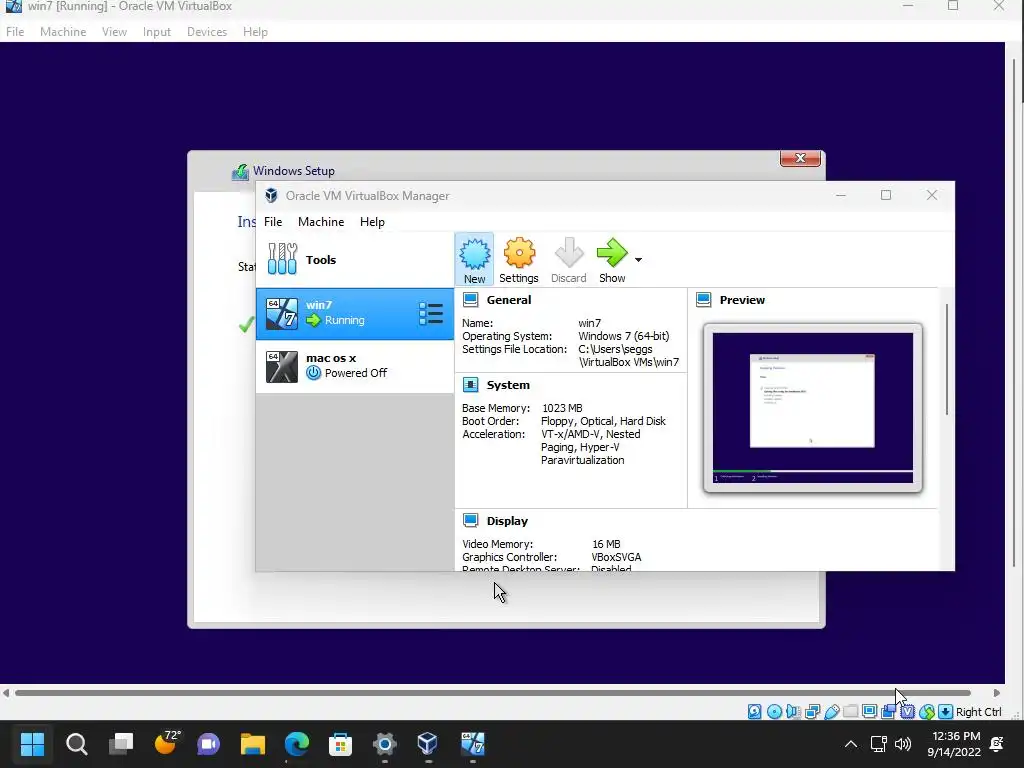The image size is (1024, 768).
Task: Click the CPU virtualization V status icon
Action: coord(907,711)
